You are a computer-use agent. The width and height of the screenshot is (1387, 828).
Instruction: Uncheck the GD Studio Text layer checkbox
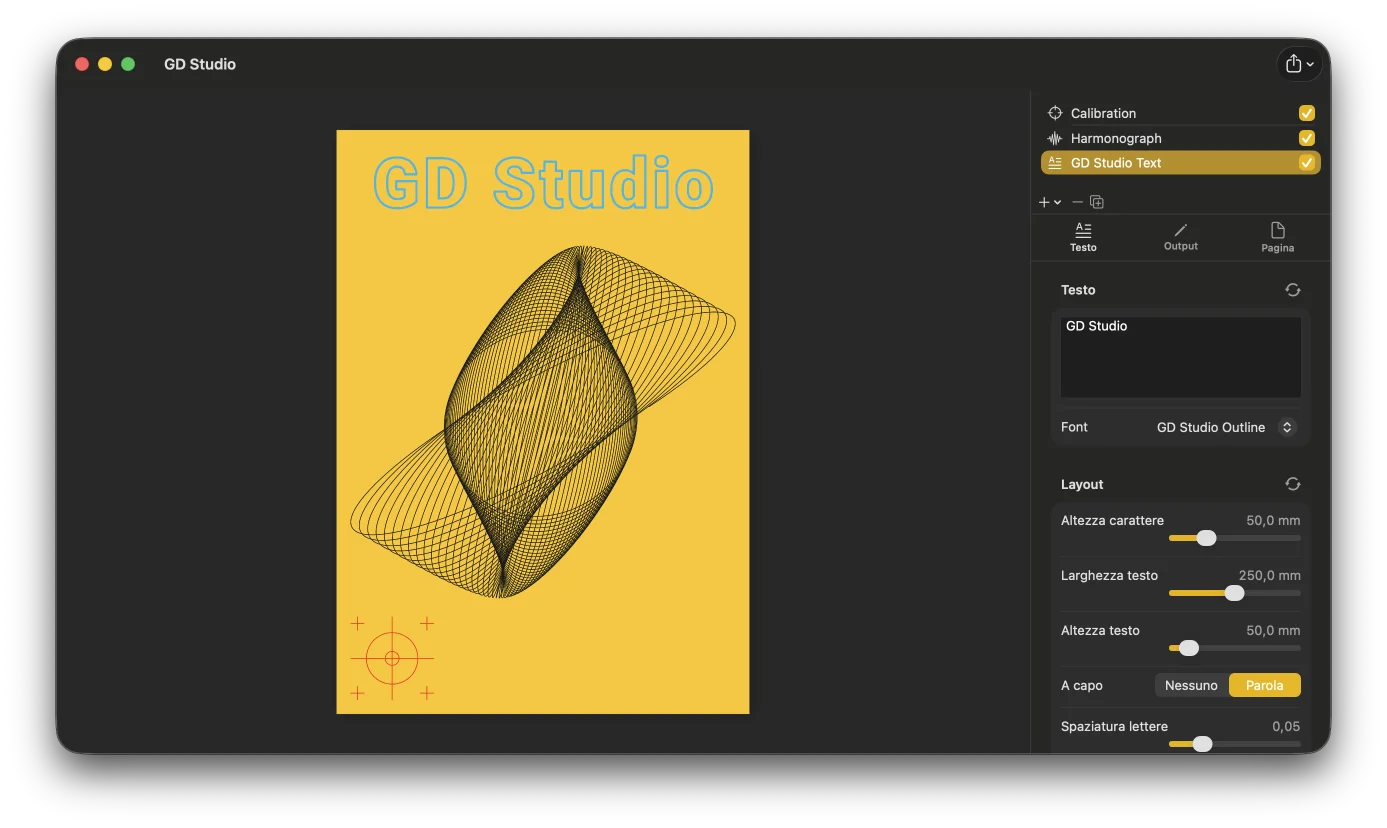(x=1306, y=163)
